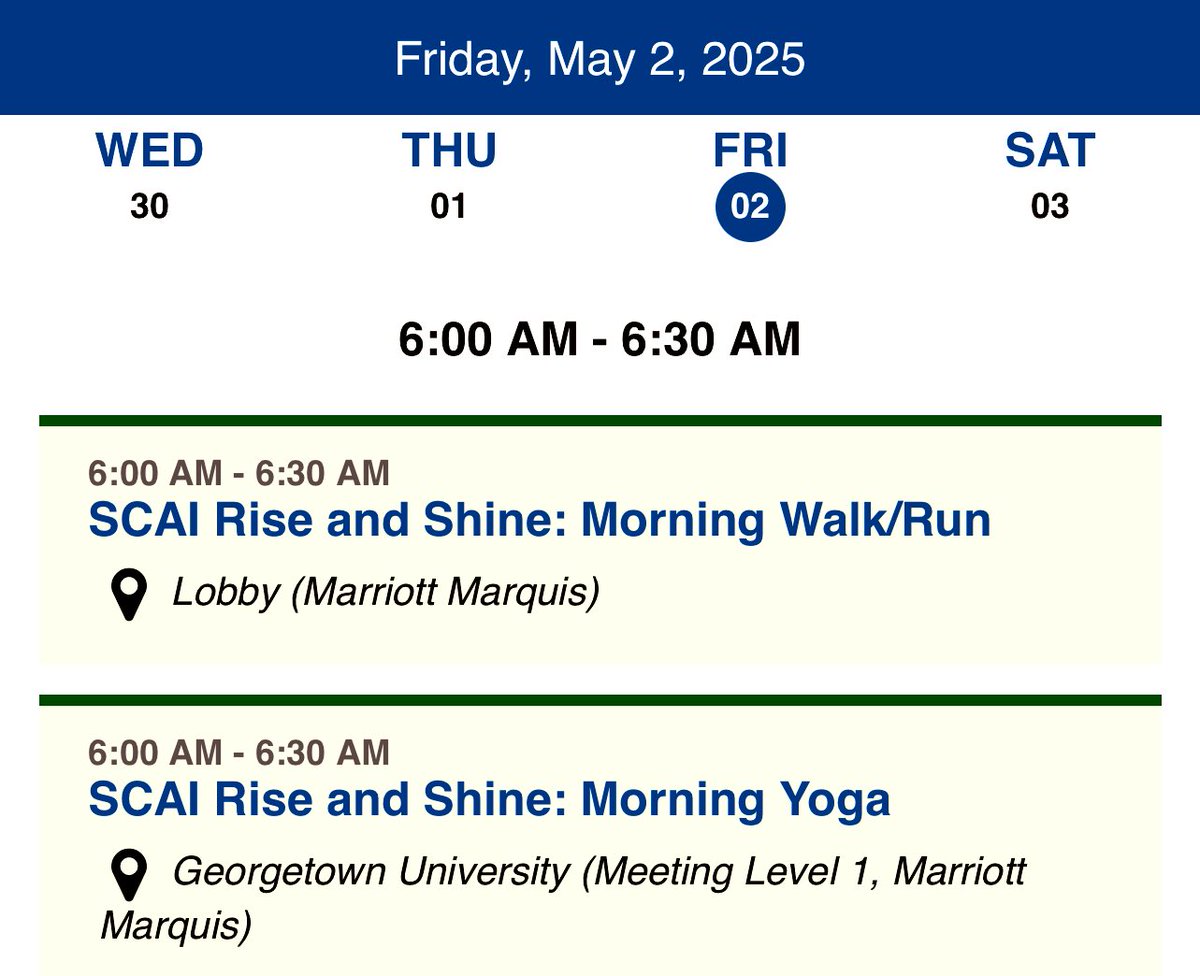Click the location pin for Georgetown University

tap(129, 875)
